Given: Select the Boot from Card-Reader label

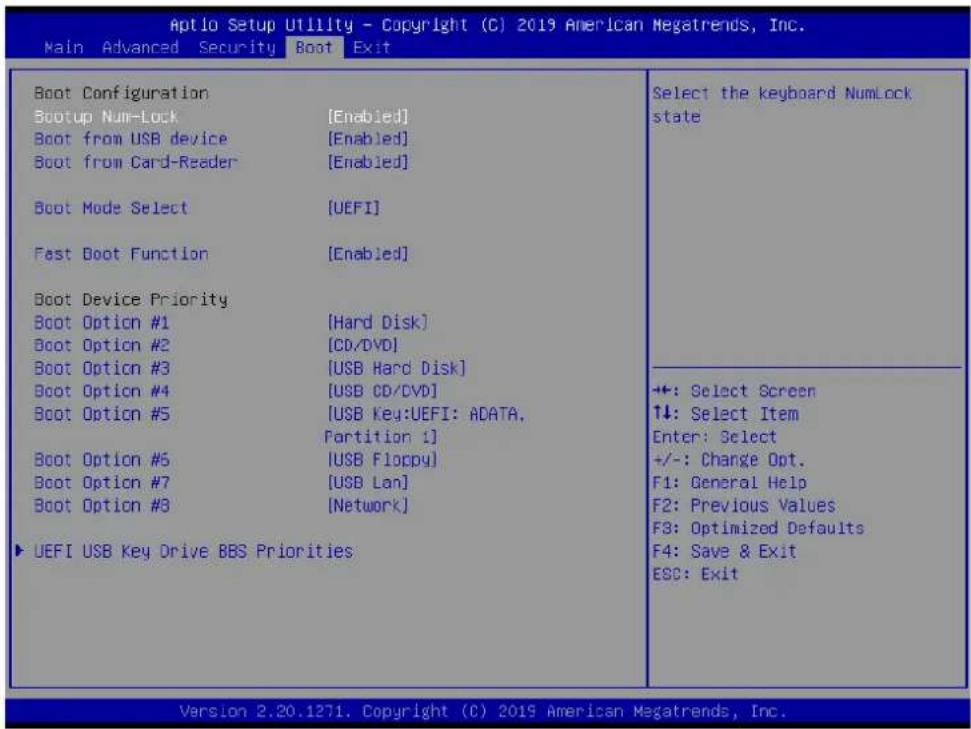Looking at the screenshot, I should pyautogui.click(x=136, y=162).
